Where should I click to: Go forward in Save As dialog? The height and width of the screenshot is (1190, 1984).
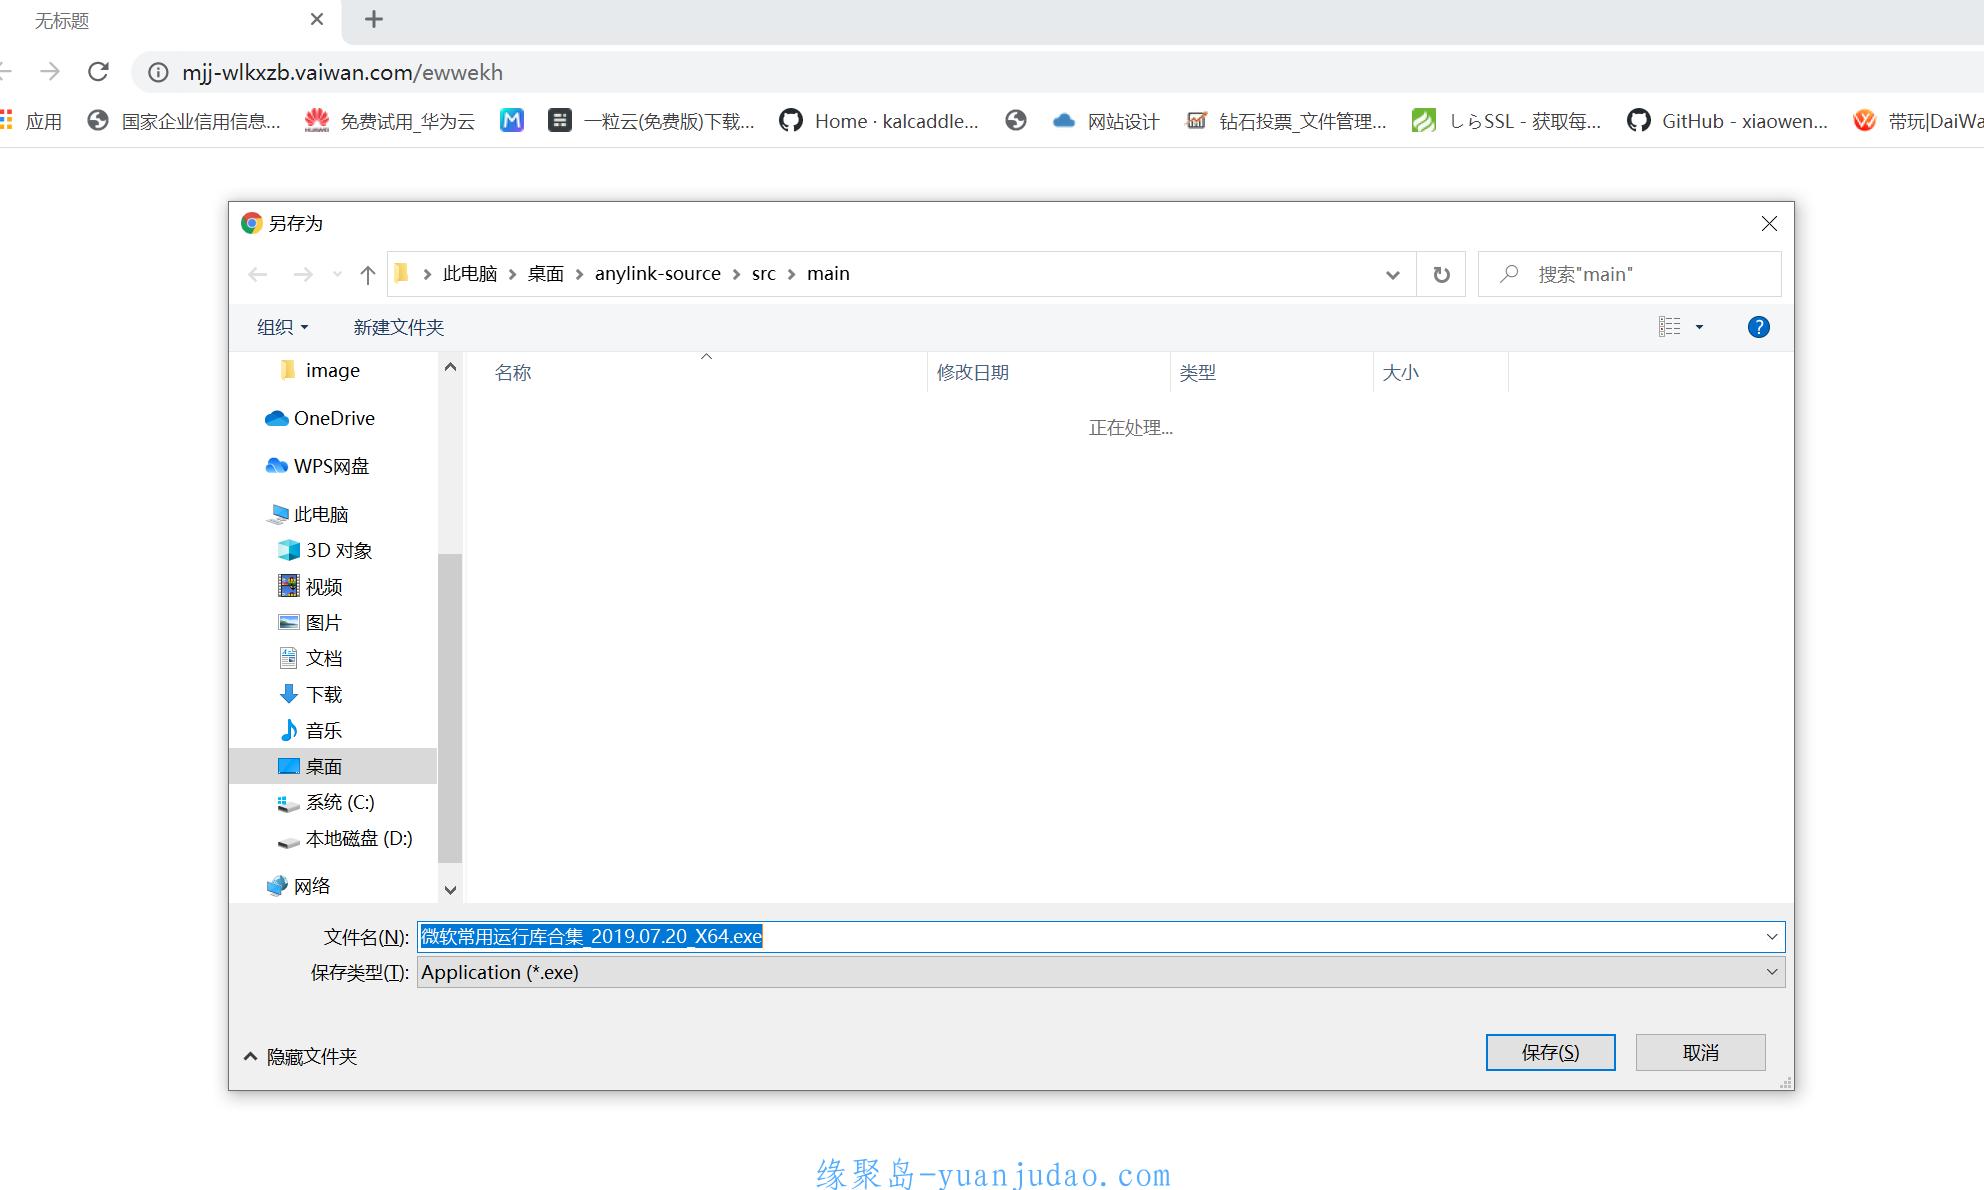tap(303, 274)
